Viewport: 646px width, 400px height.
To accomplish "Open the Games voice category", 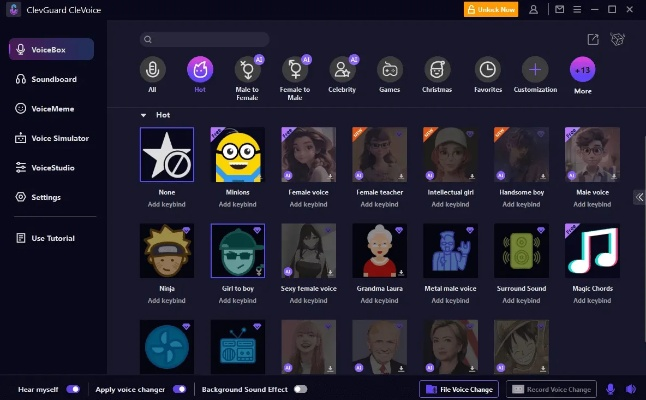I will (x=390, y=70).
